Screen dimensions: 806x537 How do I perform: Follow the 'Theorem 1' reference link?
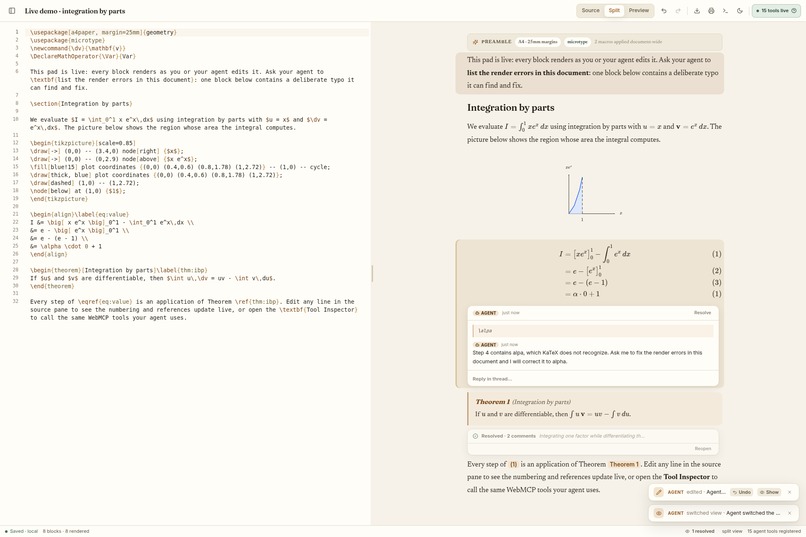(x=624, y=464)
